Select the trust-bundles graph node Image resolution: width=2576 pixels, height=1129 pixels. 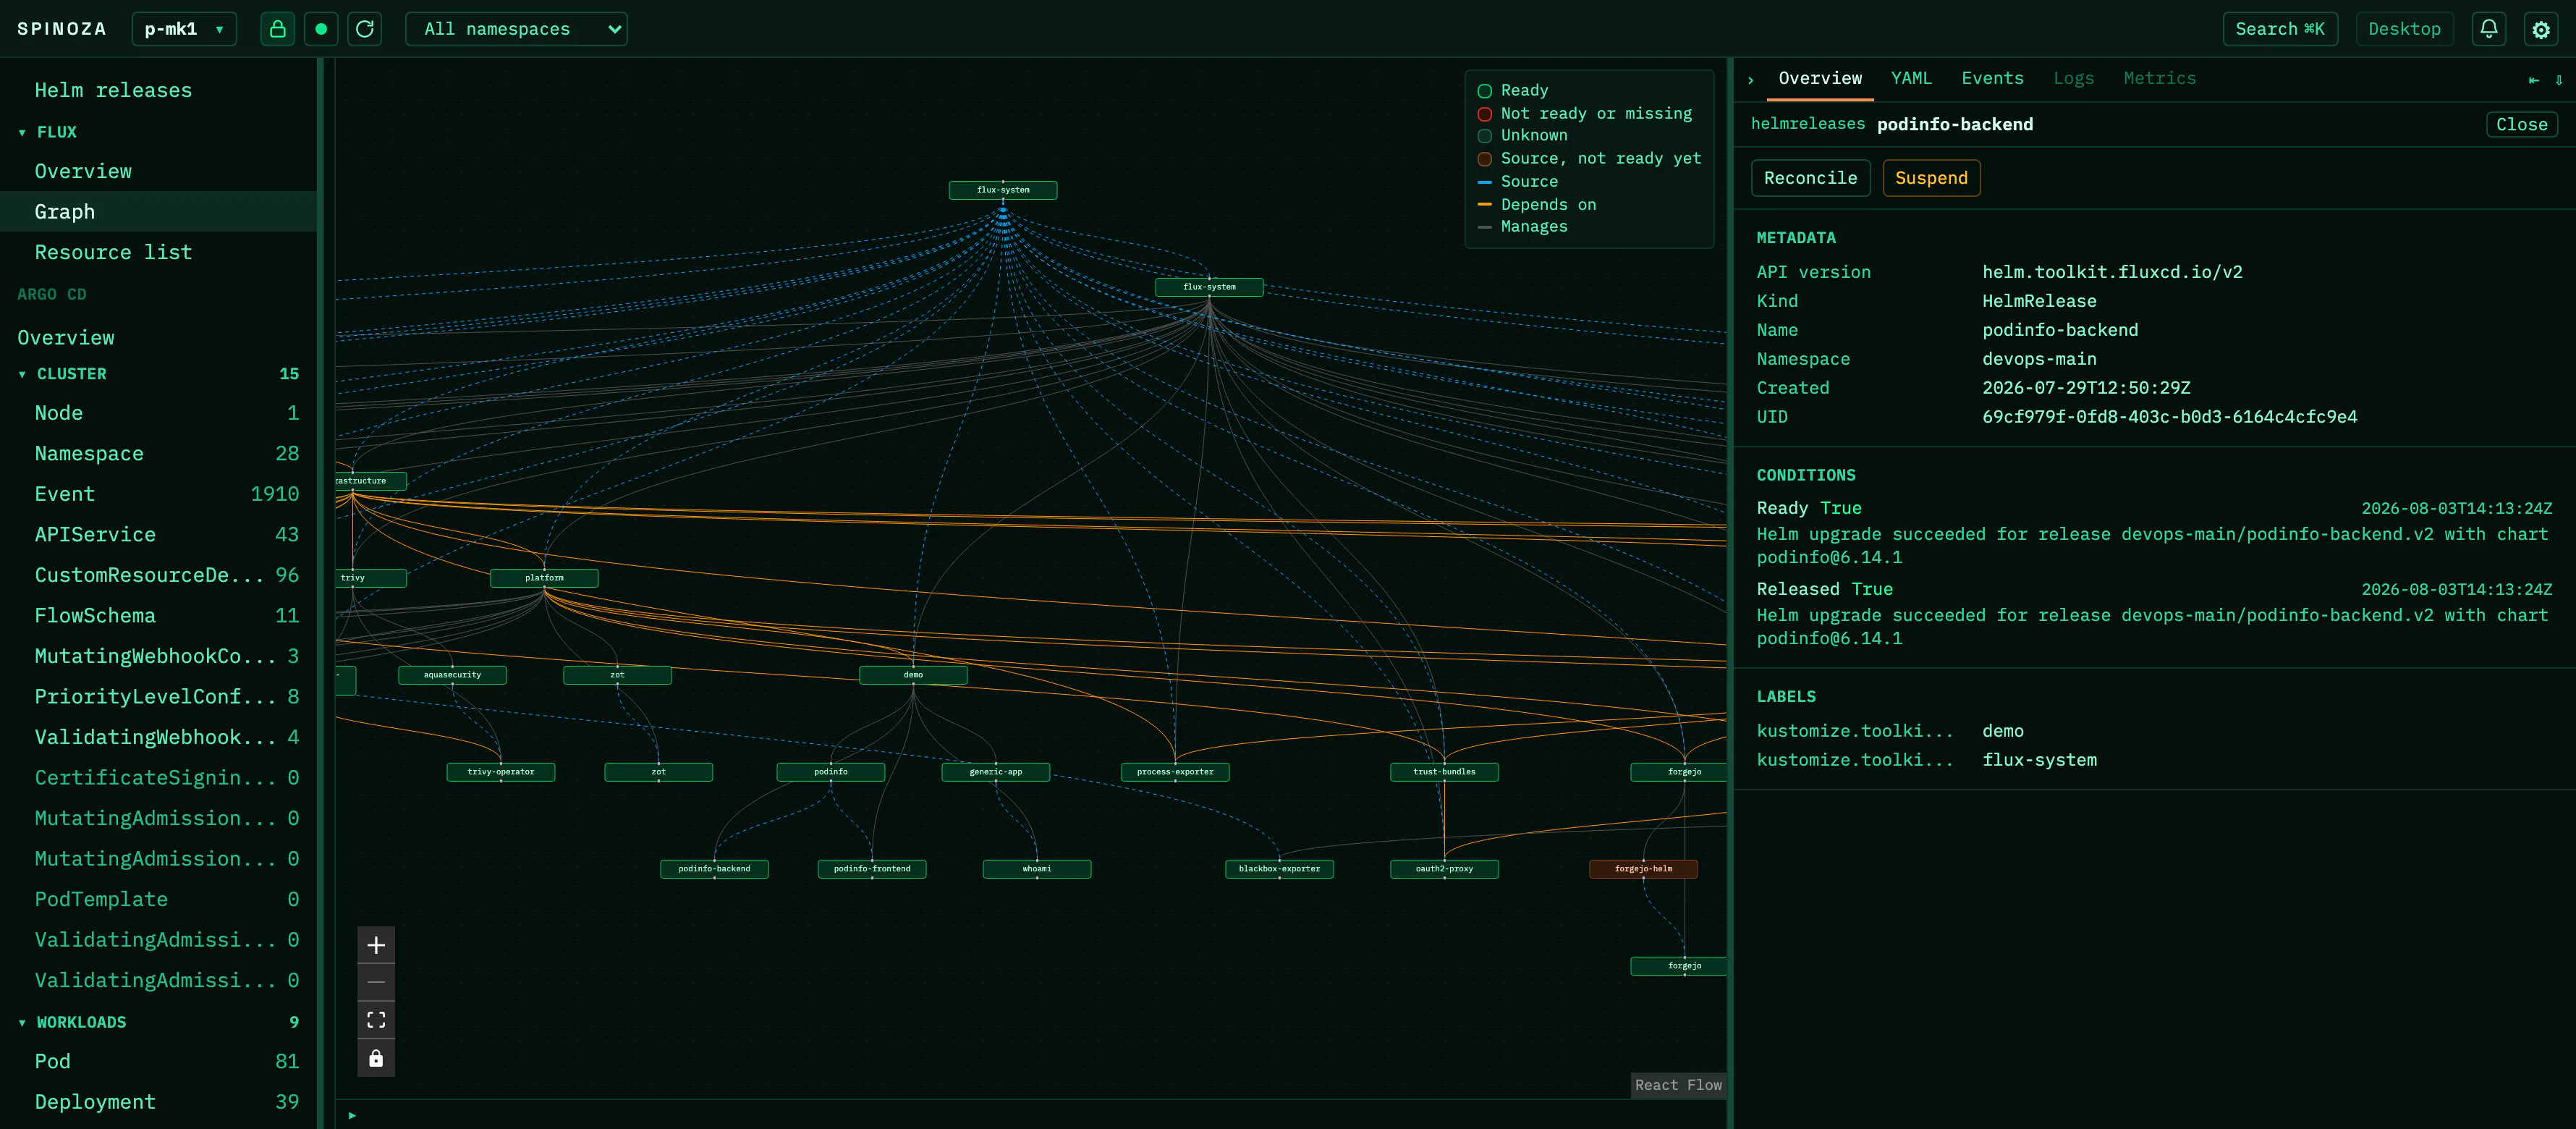click(1444, 772)
